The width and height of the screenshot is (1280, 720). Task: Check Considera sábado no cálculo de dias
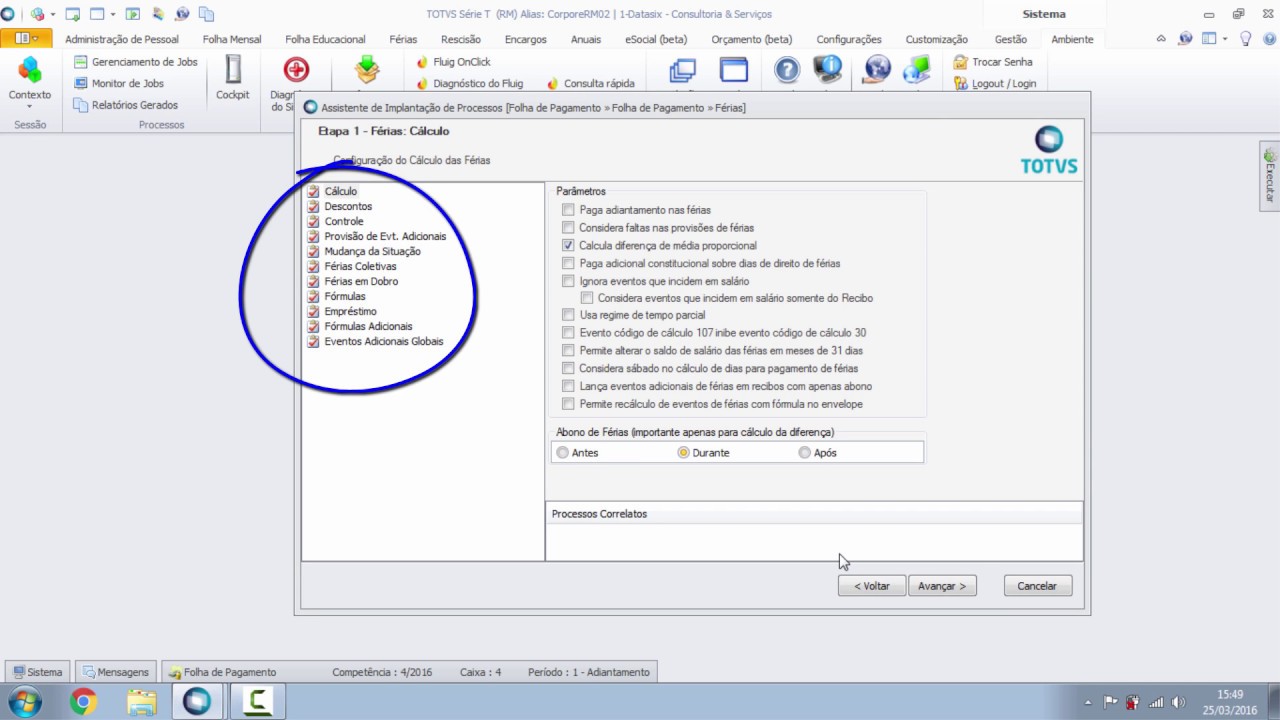coord(569,369)
